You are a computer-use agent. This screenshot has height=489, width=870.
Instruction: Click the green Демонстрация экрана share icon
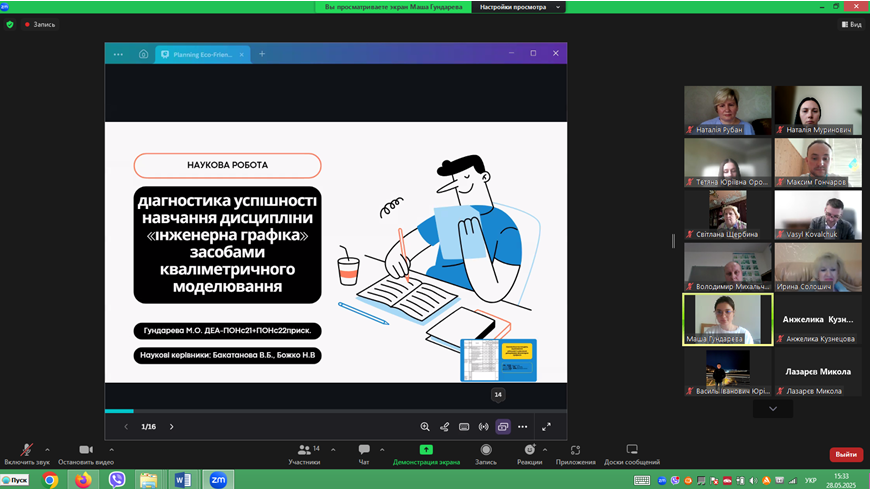(426, 450)
